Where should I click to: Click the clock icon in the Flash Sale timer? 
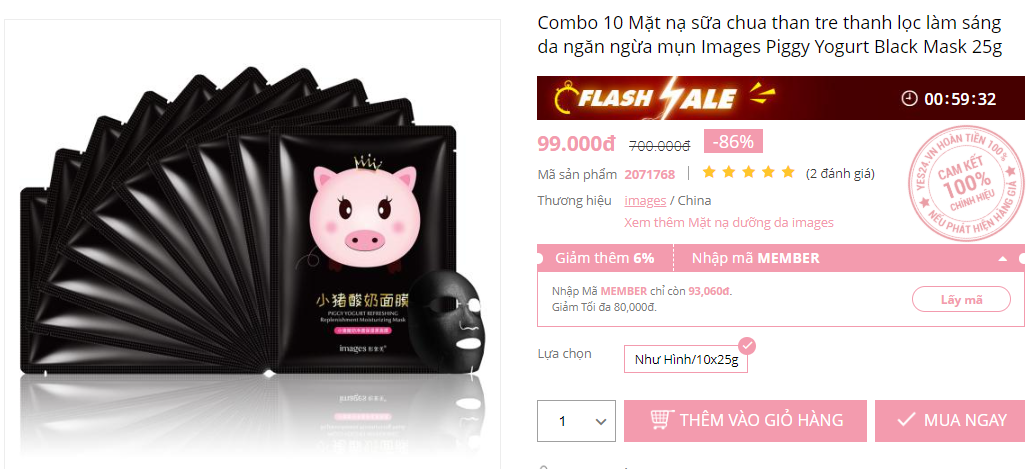coord(909,99)
